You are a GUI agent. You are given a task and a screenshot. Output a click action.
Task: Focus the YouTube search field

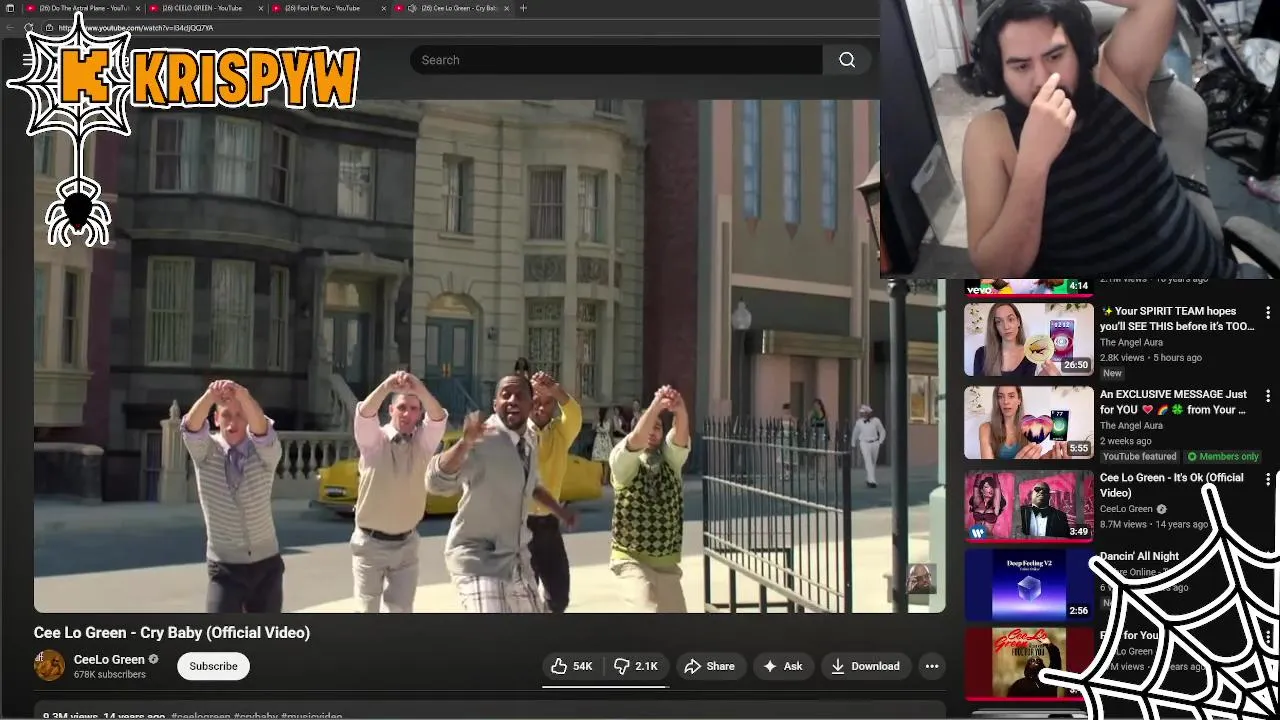tap(616, 60)
